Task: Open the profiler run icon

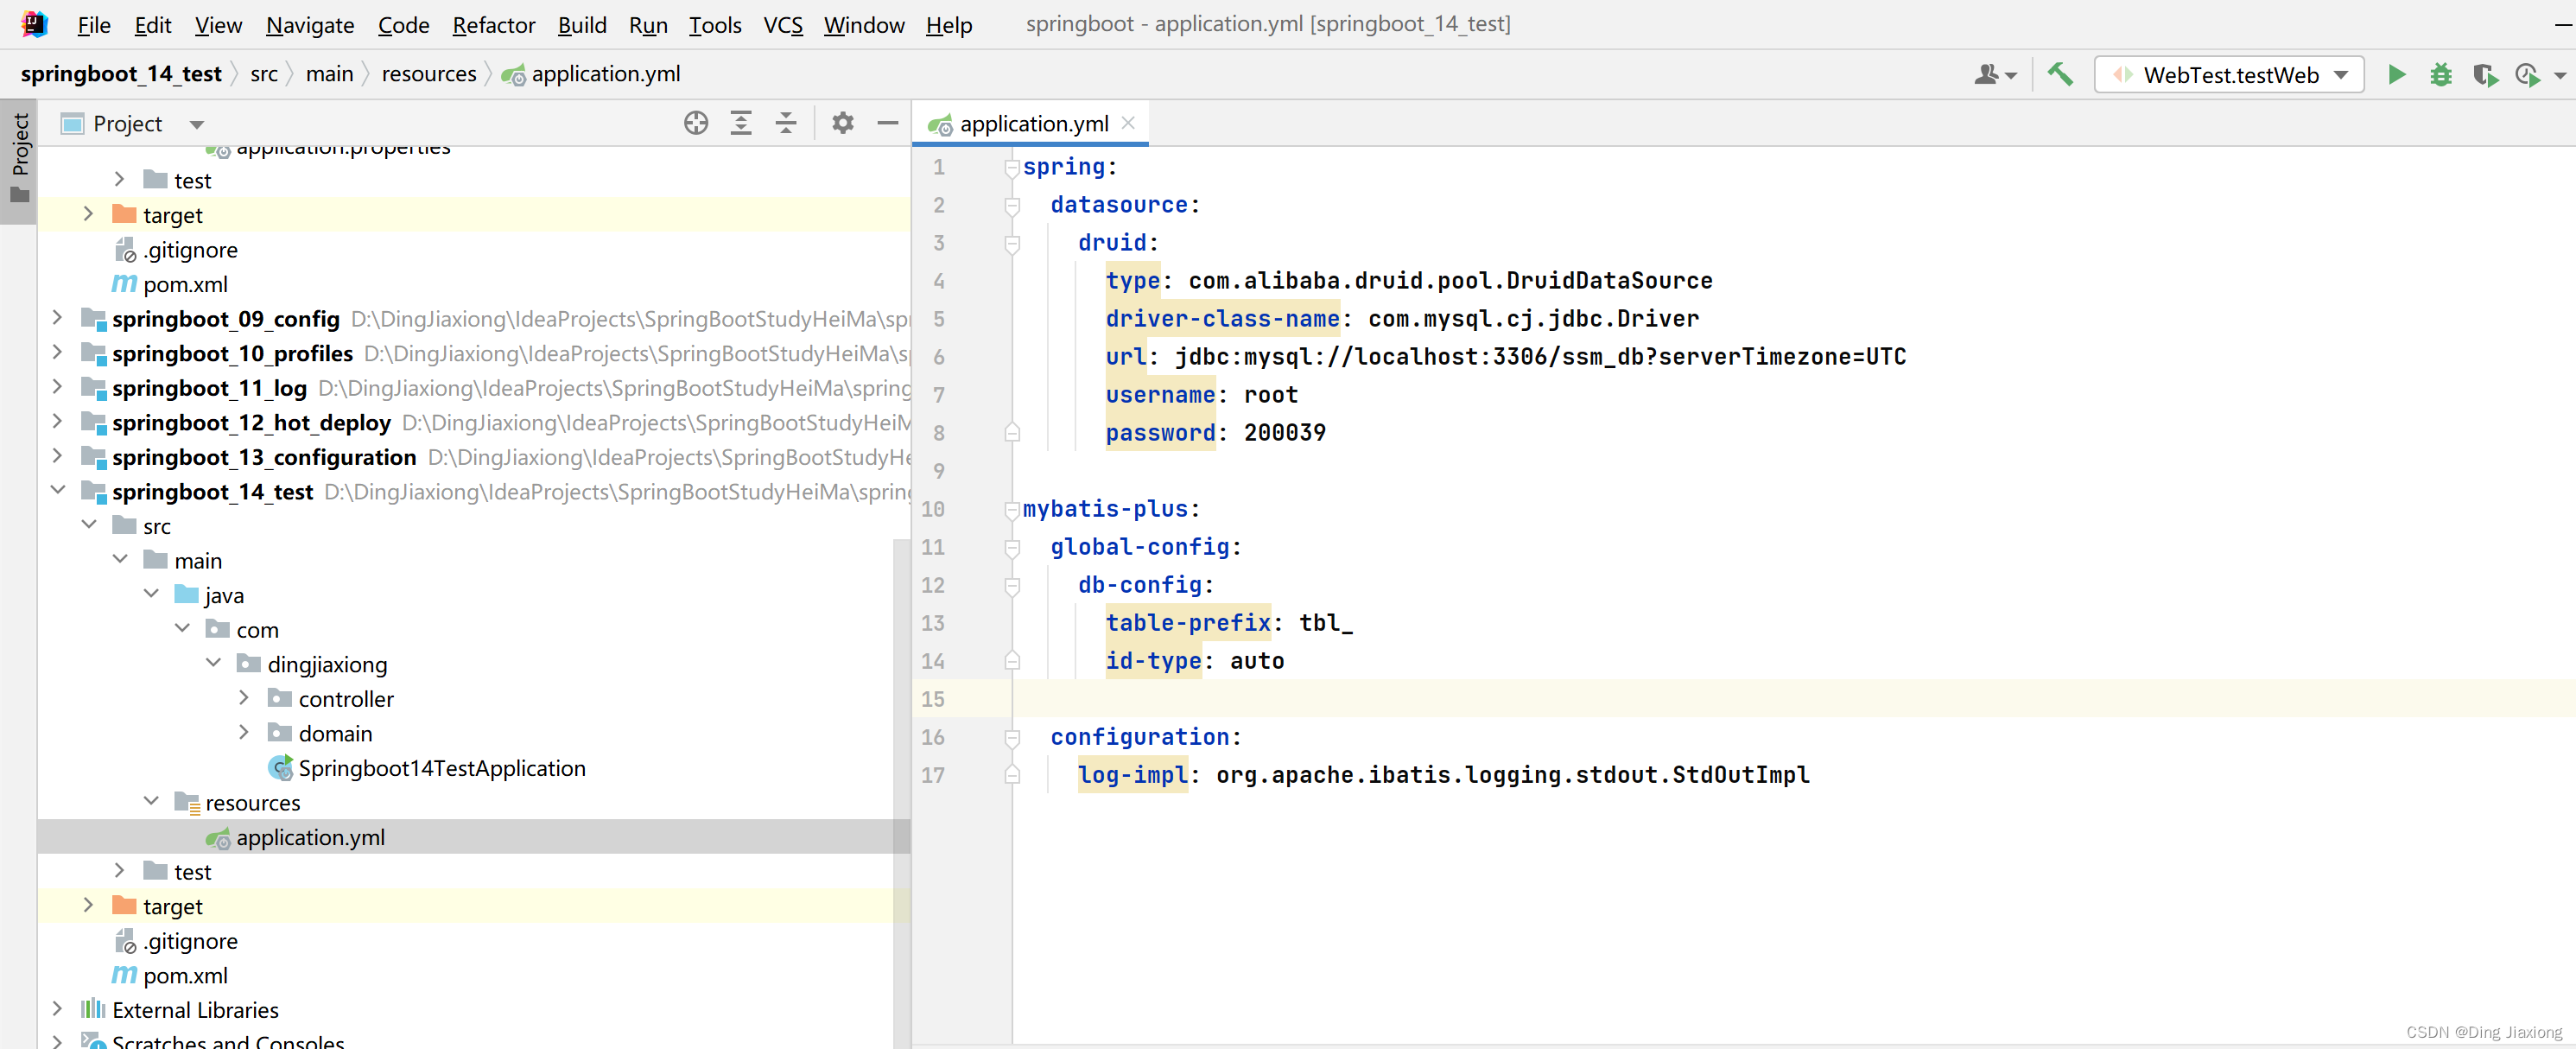Action: [x=2527, y=75]
